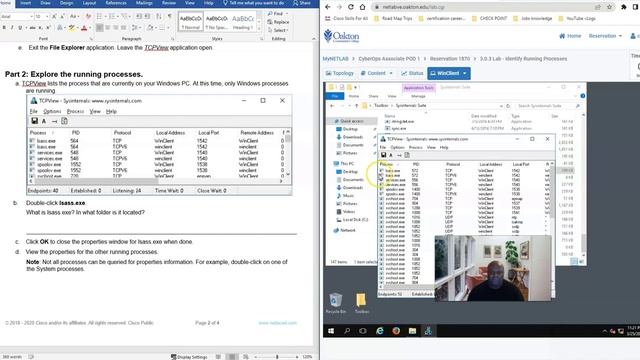Apply the Heading 1 style
Viewport: 640px width, 360px height.
(243, 22)
